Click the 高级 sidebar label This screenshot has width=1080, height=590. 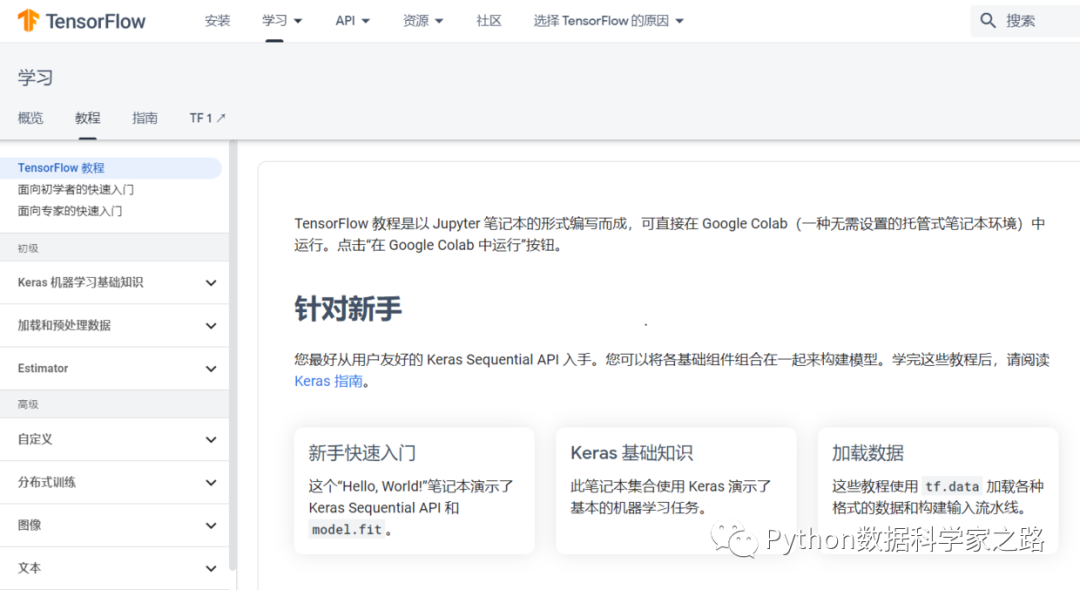click(28, 405)
